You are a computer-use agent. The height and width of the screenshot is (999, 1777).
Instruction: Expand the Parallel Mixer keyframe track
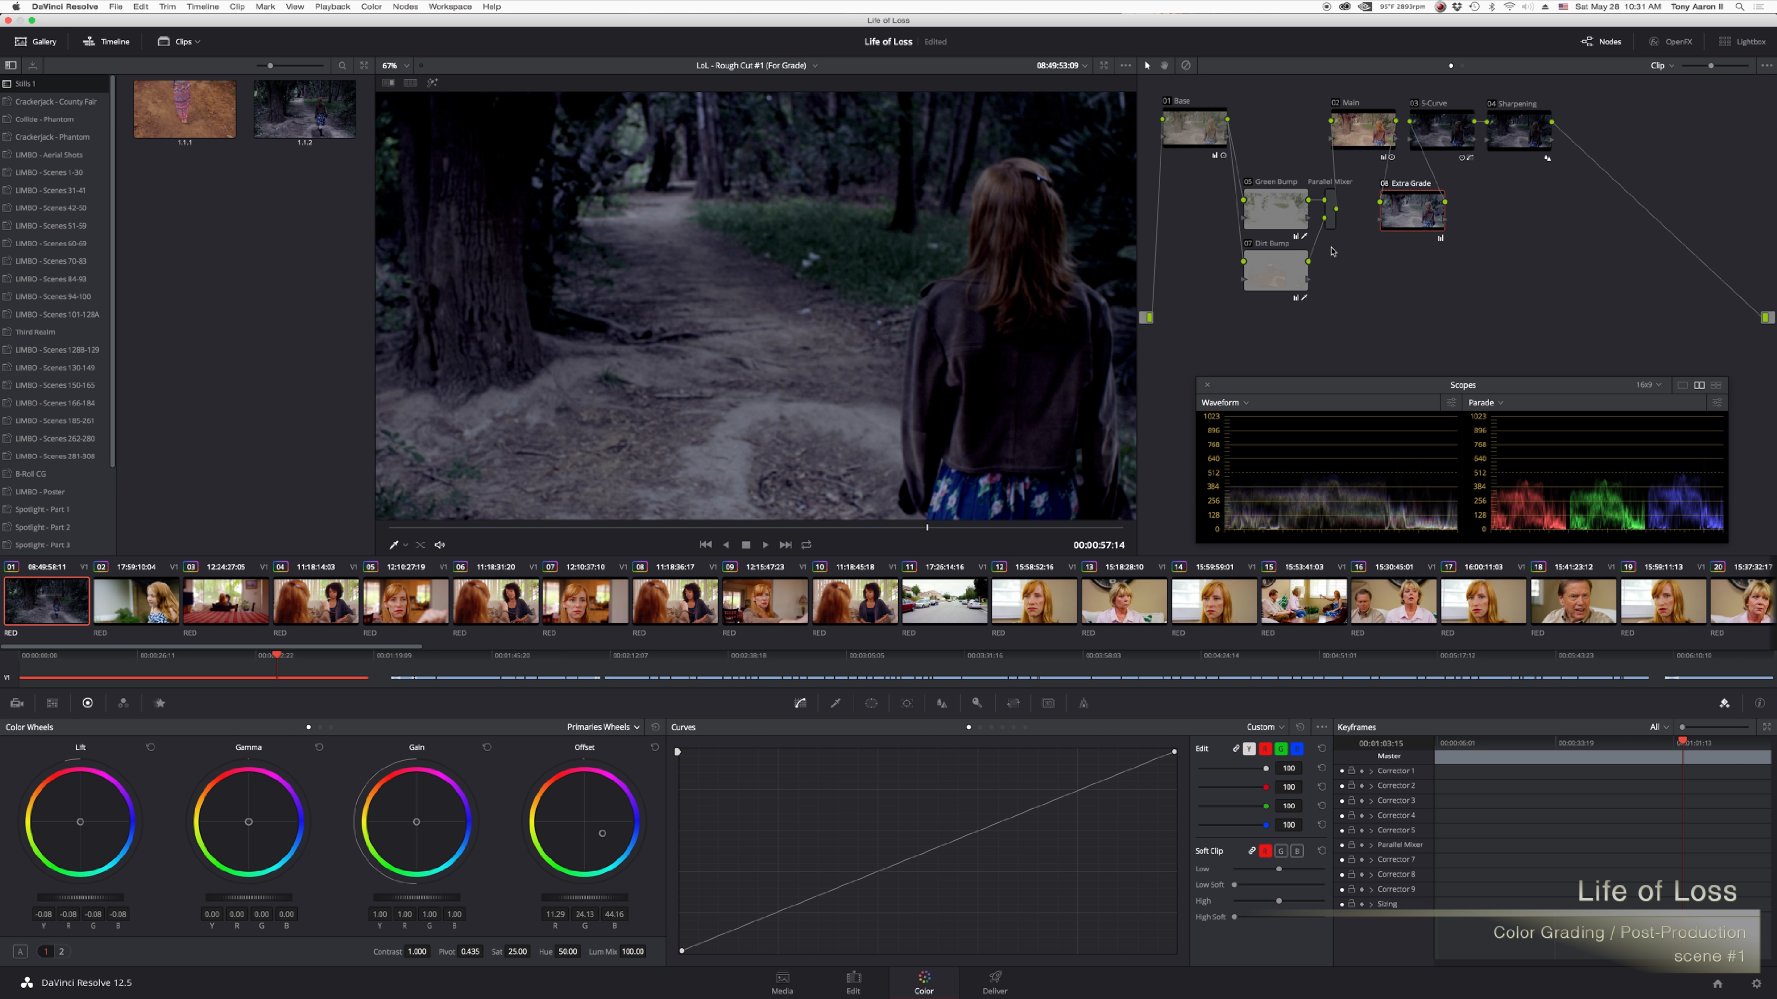pos(1371,845)
